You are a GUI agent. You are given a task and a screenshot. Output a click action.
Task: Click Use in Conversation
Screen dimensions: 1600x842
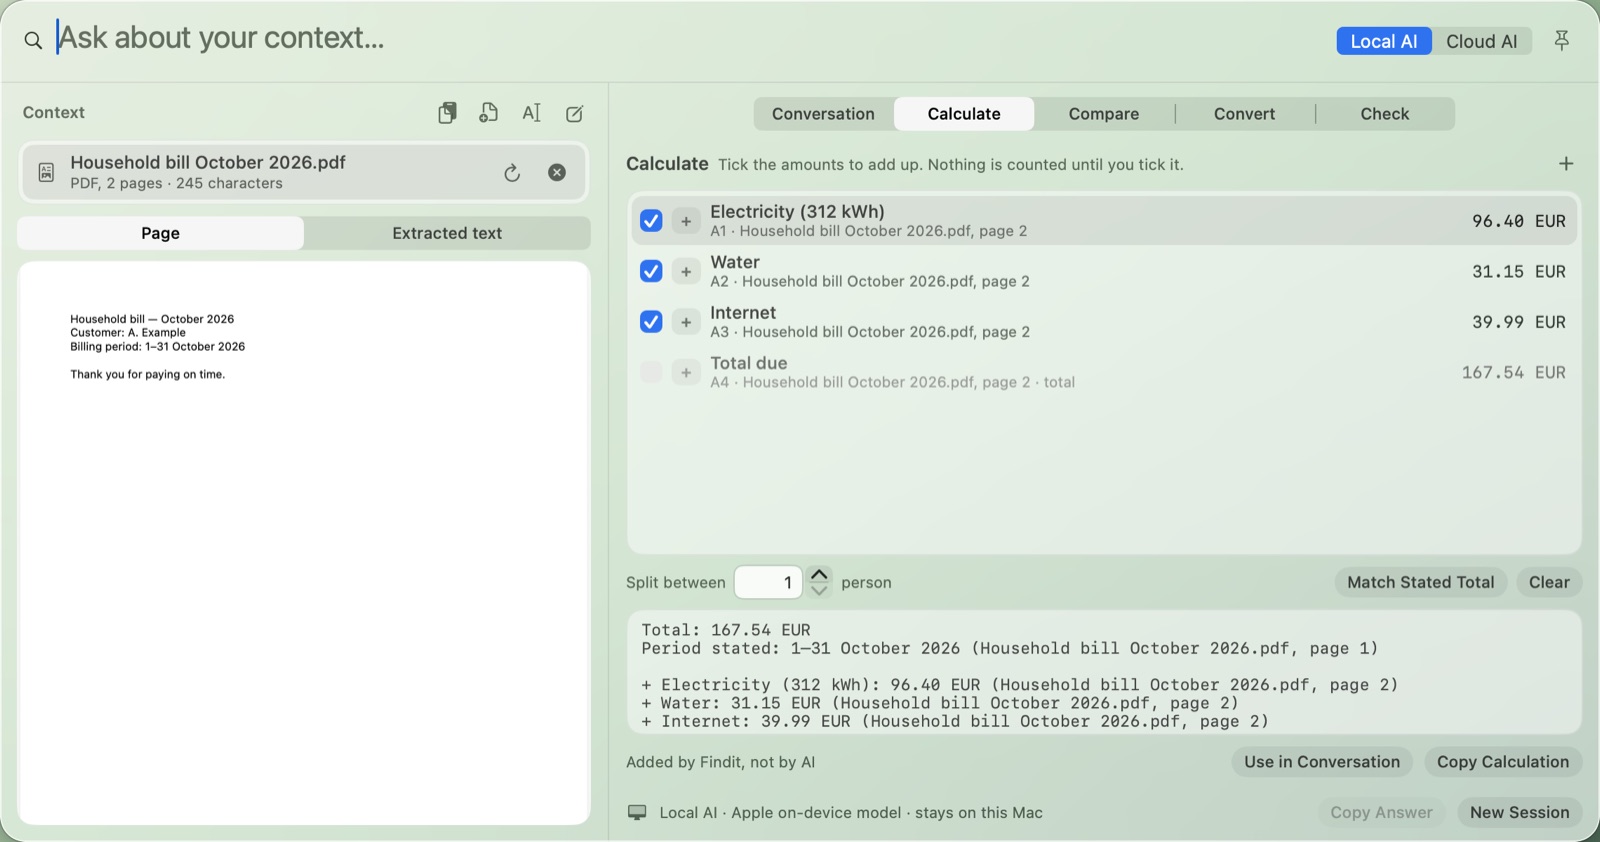1322,762
